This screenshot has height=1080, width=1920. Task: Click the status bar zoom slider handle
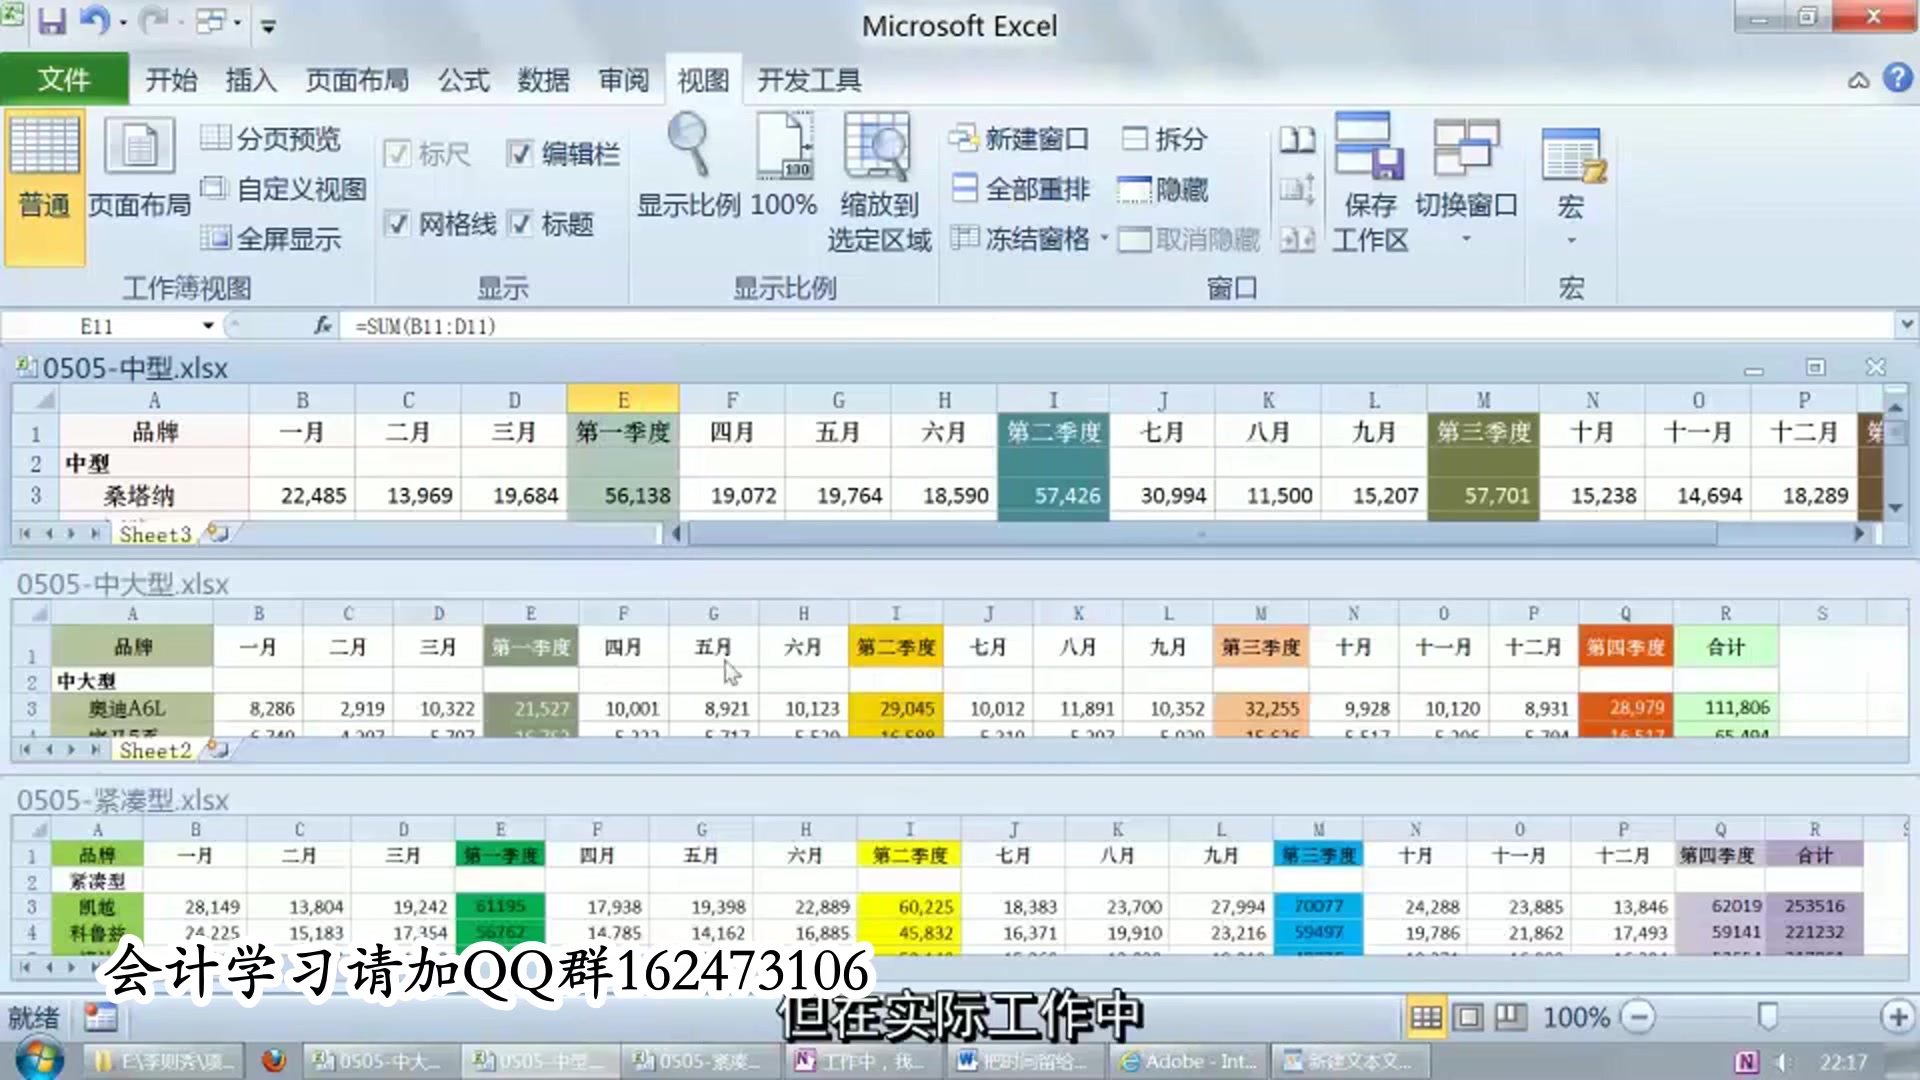pos(1767,1017)
